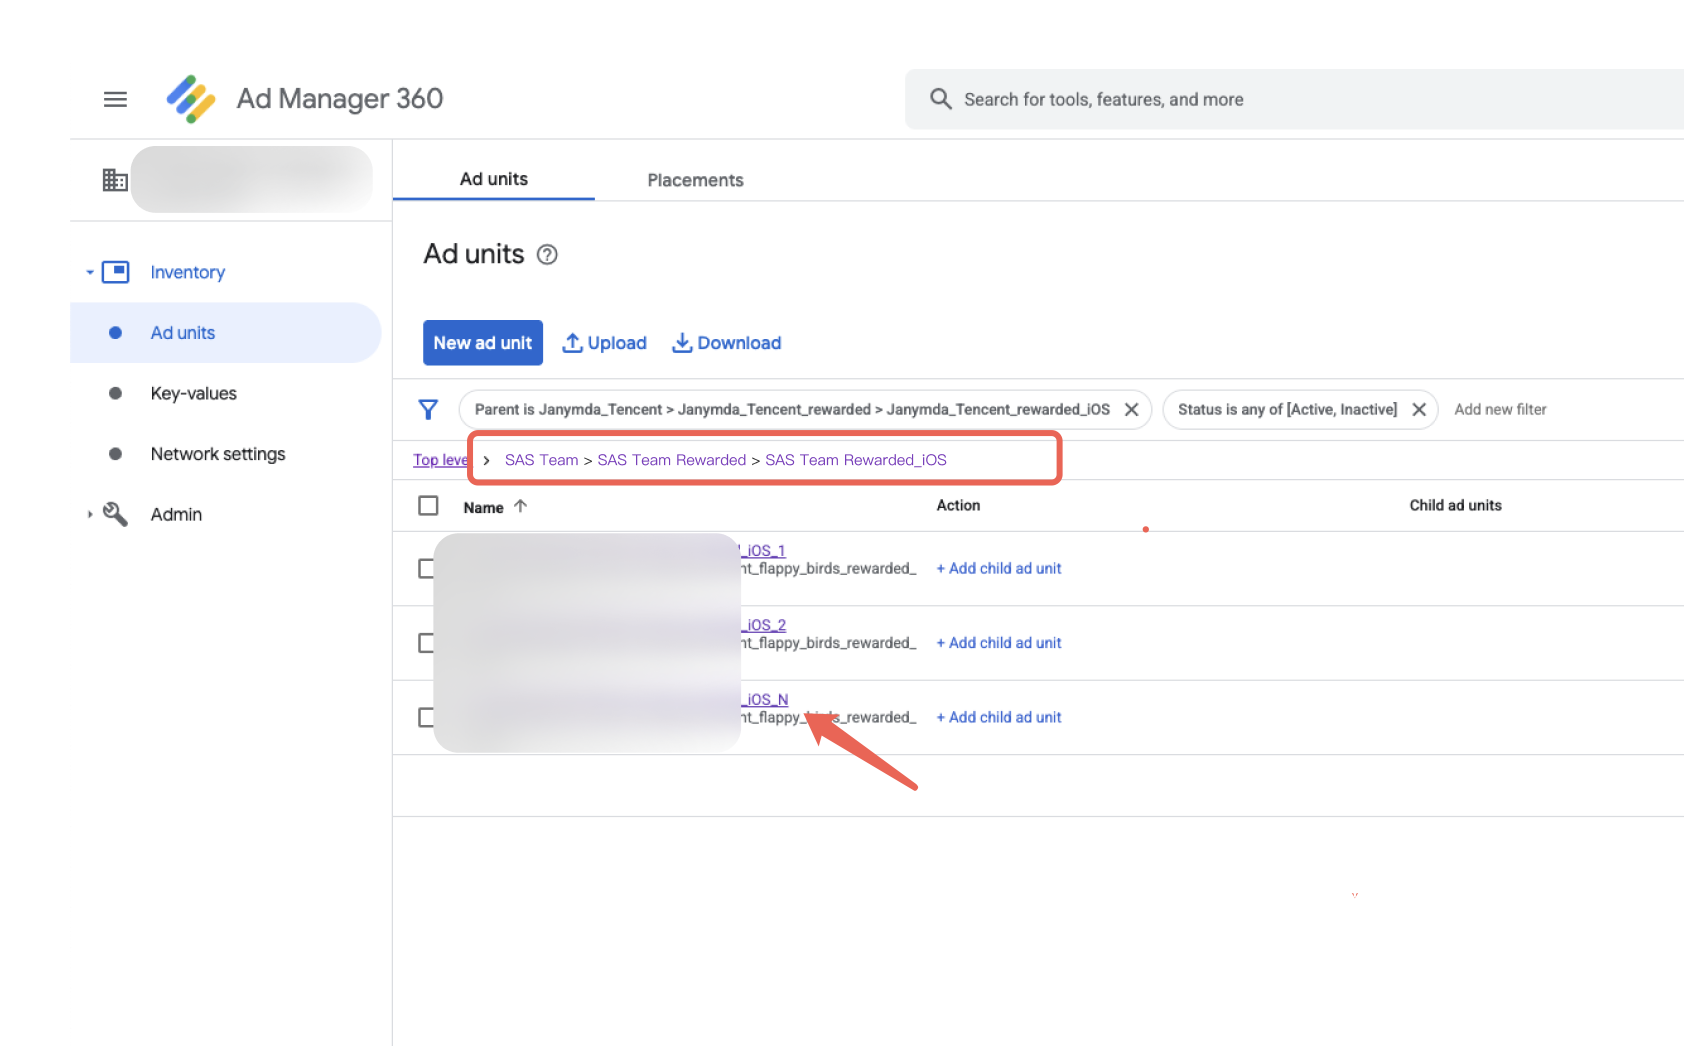Switch to the Placements tab
1684x1046 pixels.
click(695, 180)
